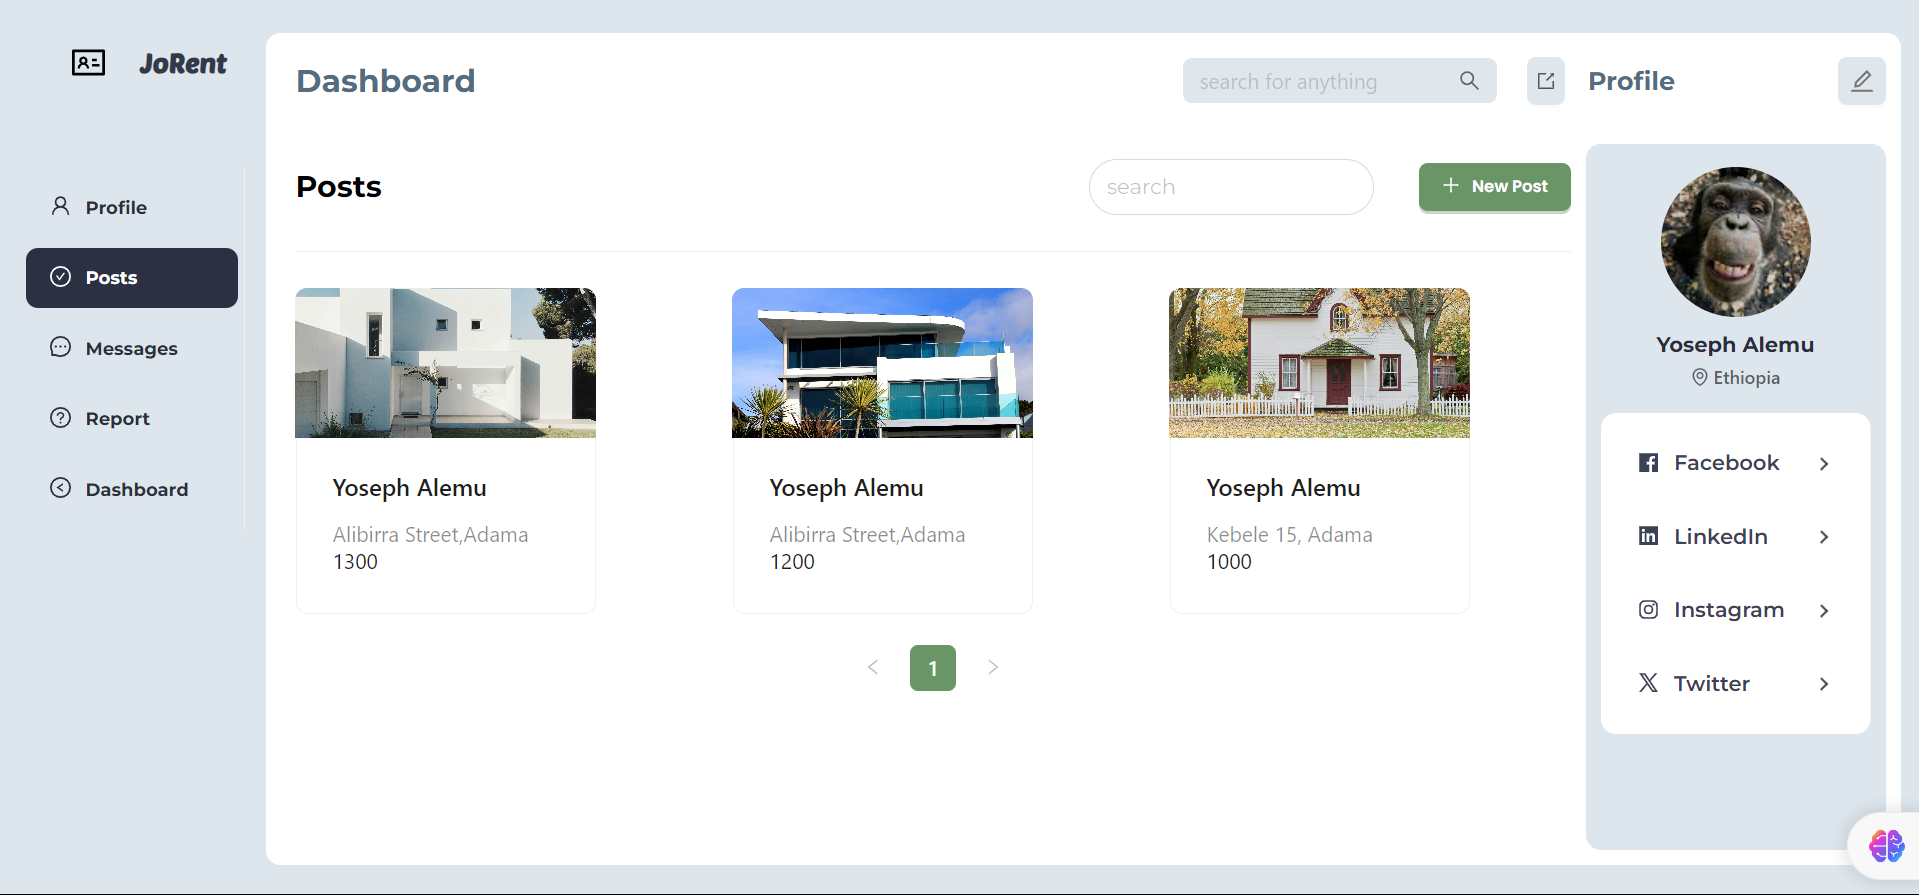
Task: Click the X Twitter logo icon
Action: point(1649,683)
